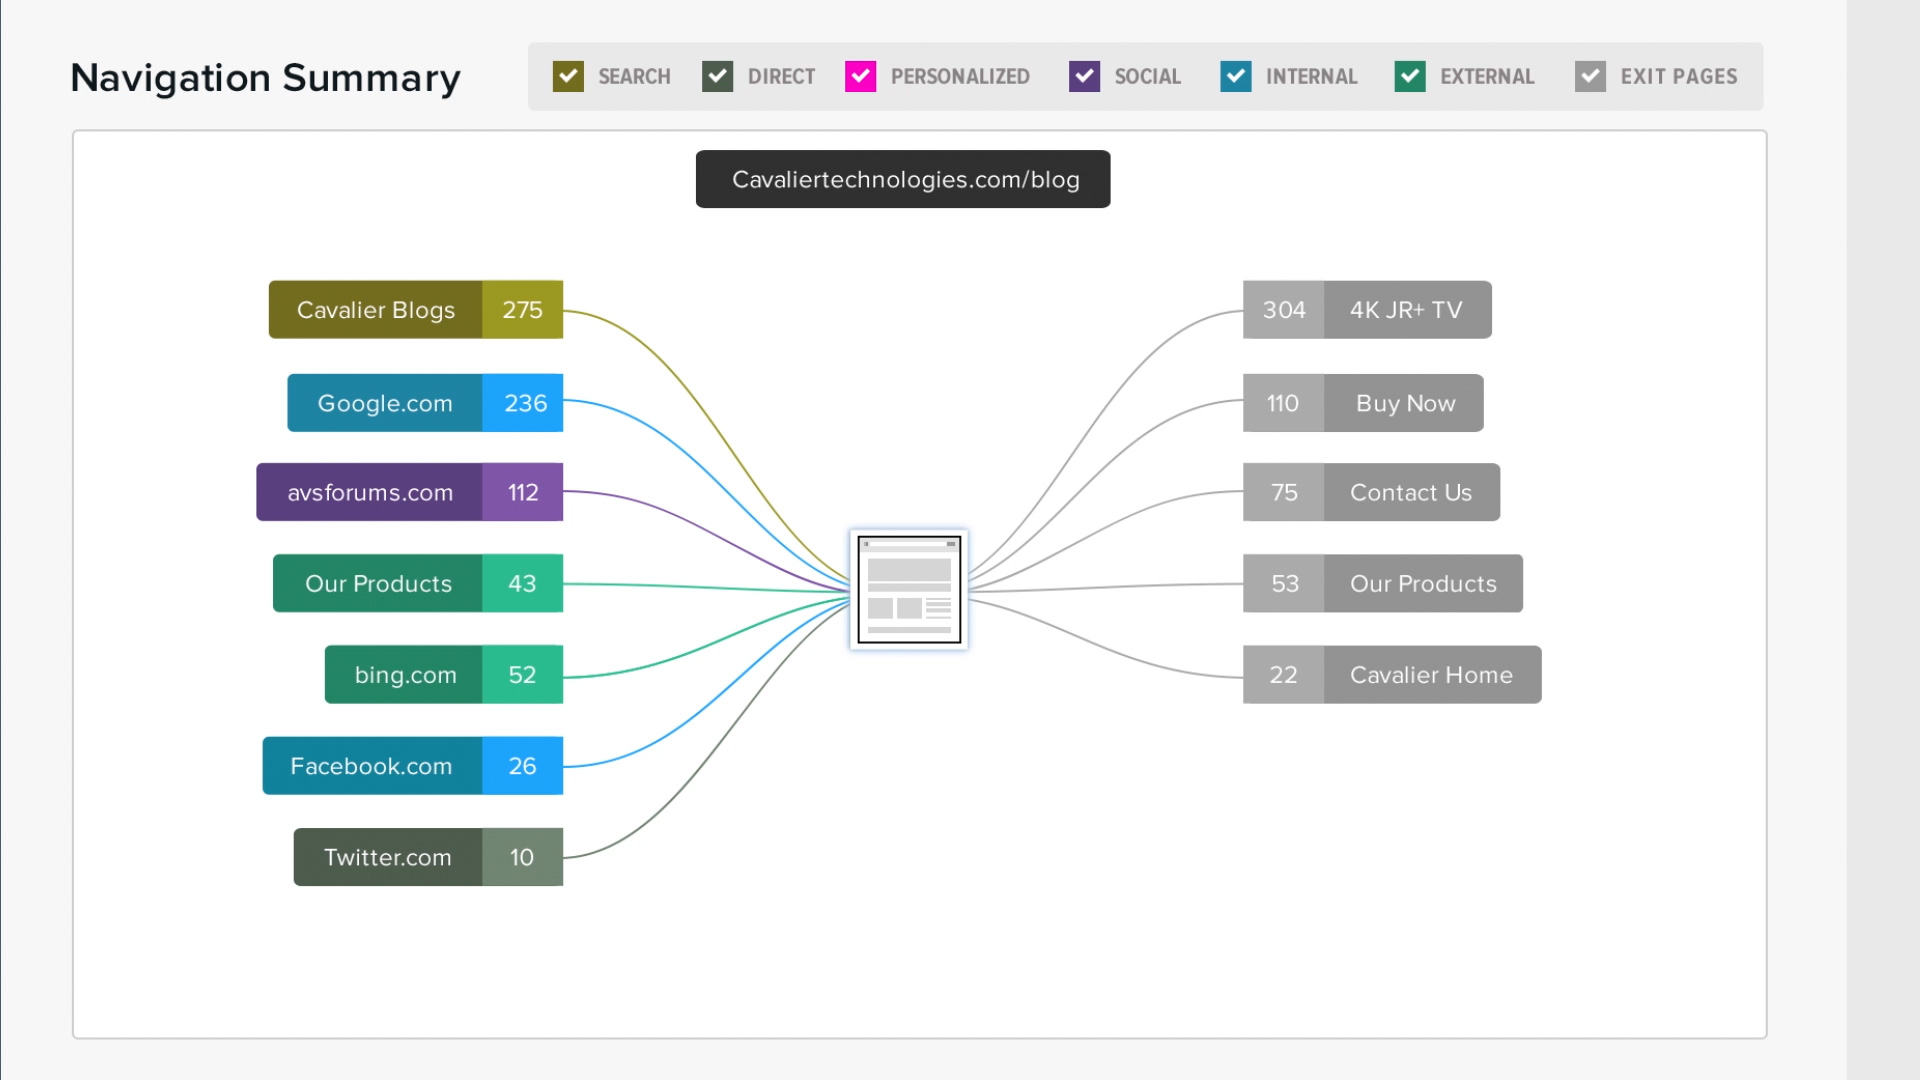Image resolution: width=1920 pixels, height=1080 pixels.
Task: Click the Cavaliertechnologies.com/blog URL label
Action: tap(903, 180)
